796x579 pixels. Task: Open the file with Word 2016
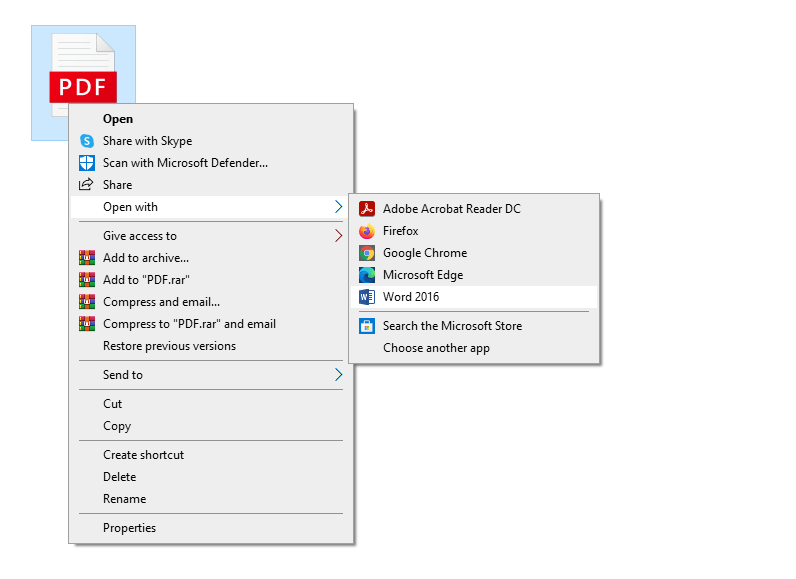pyautogui.click(x=474, y=297)
